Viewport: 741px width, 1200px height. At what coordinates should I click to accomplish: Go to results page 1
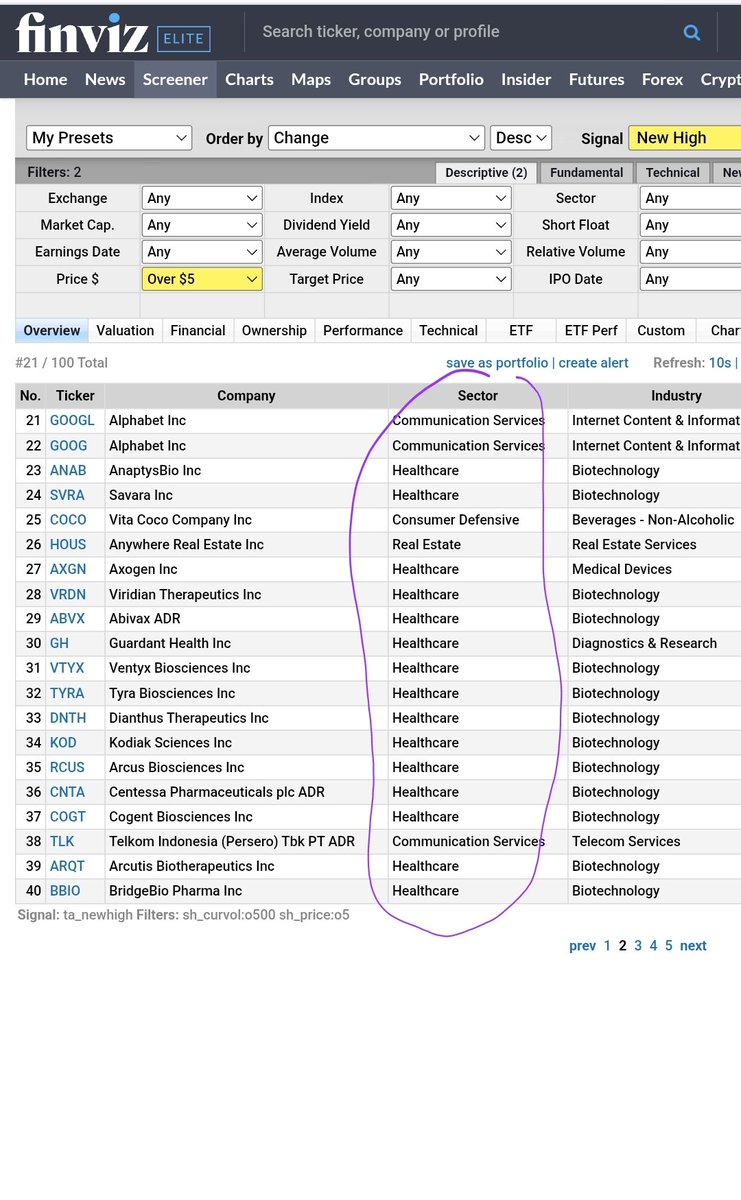[607, 946]
